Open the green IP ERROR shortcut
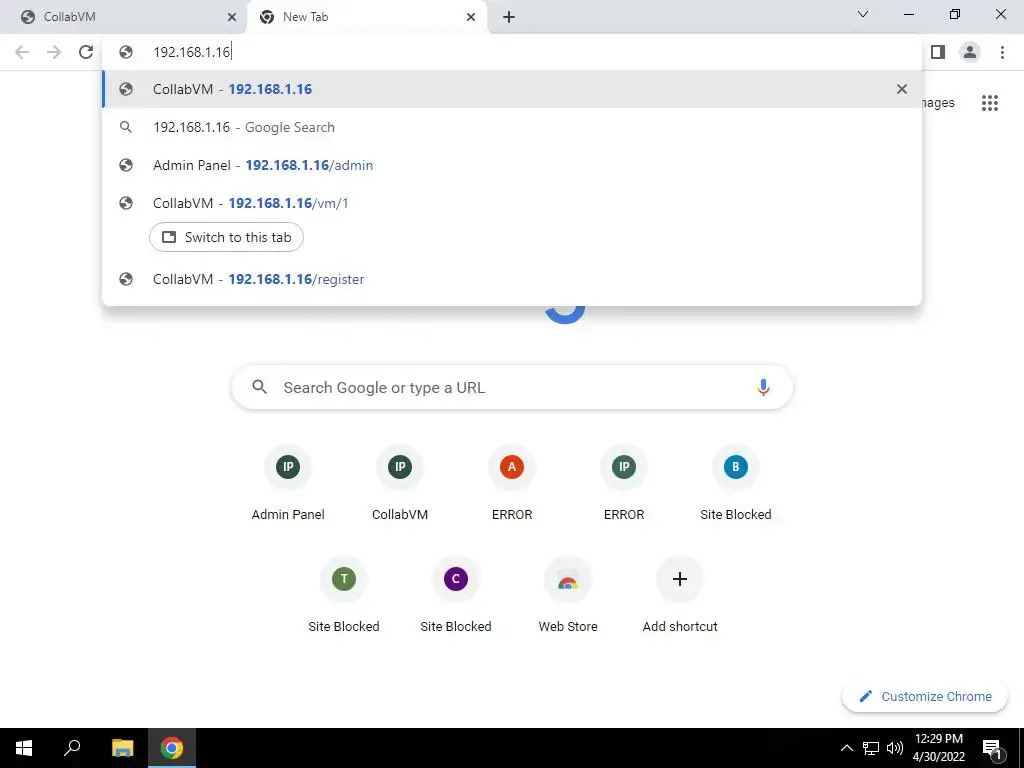The image size is (1024, 768). (x=624, y=483)
